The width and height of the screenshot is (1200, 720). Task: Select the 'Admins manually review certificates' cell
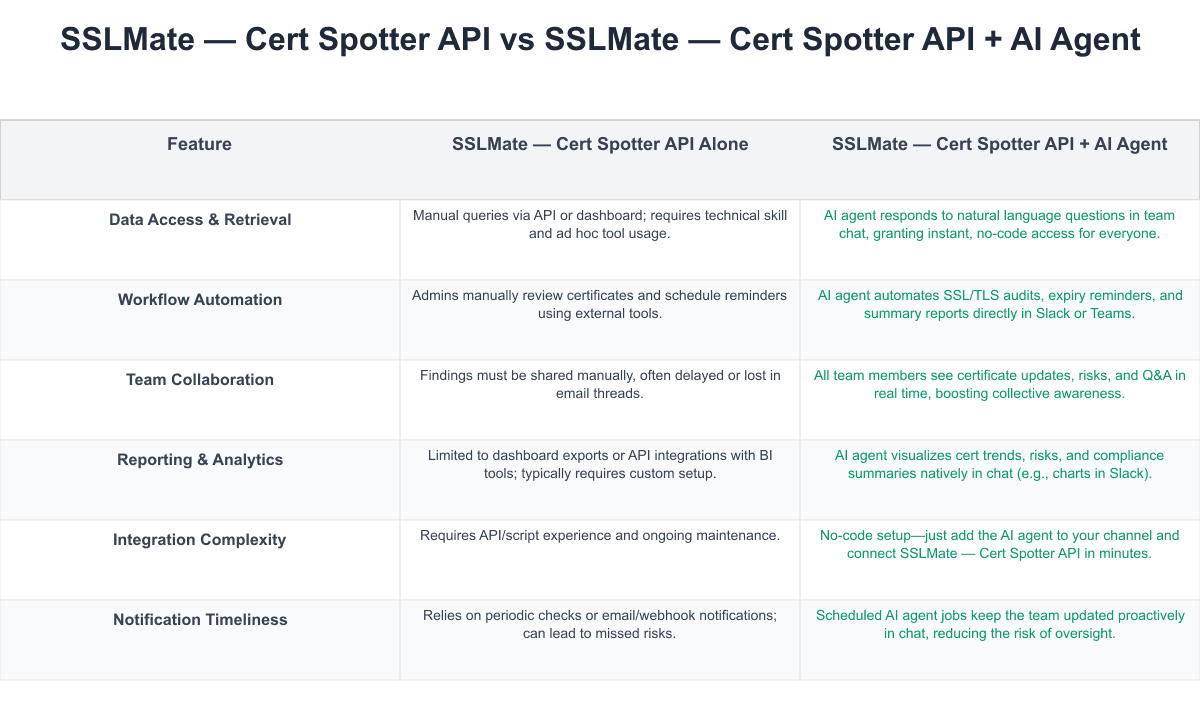(x=600, y=304)
